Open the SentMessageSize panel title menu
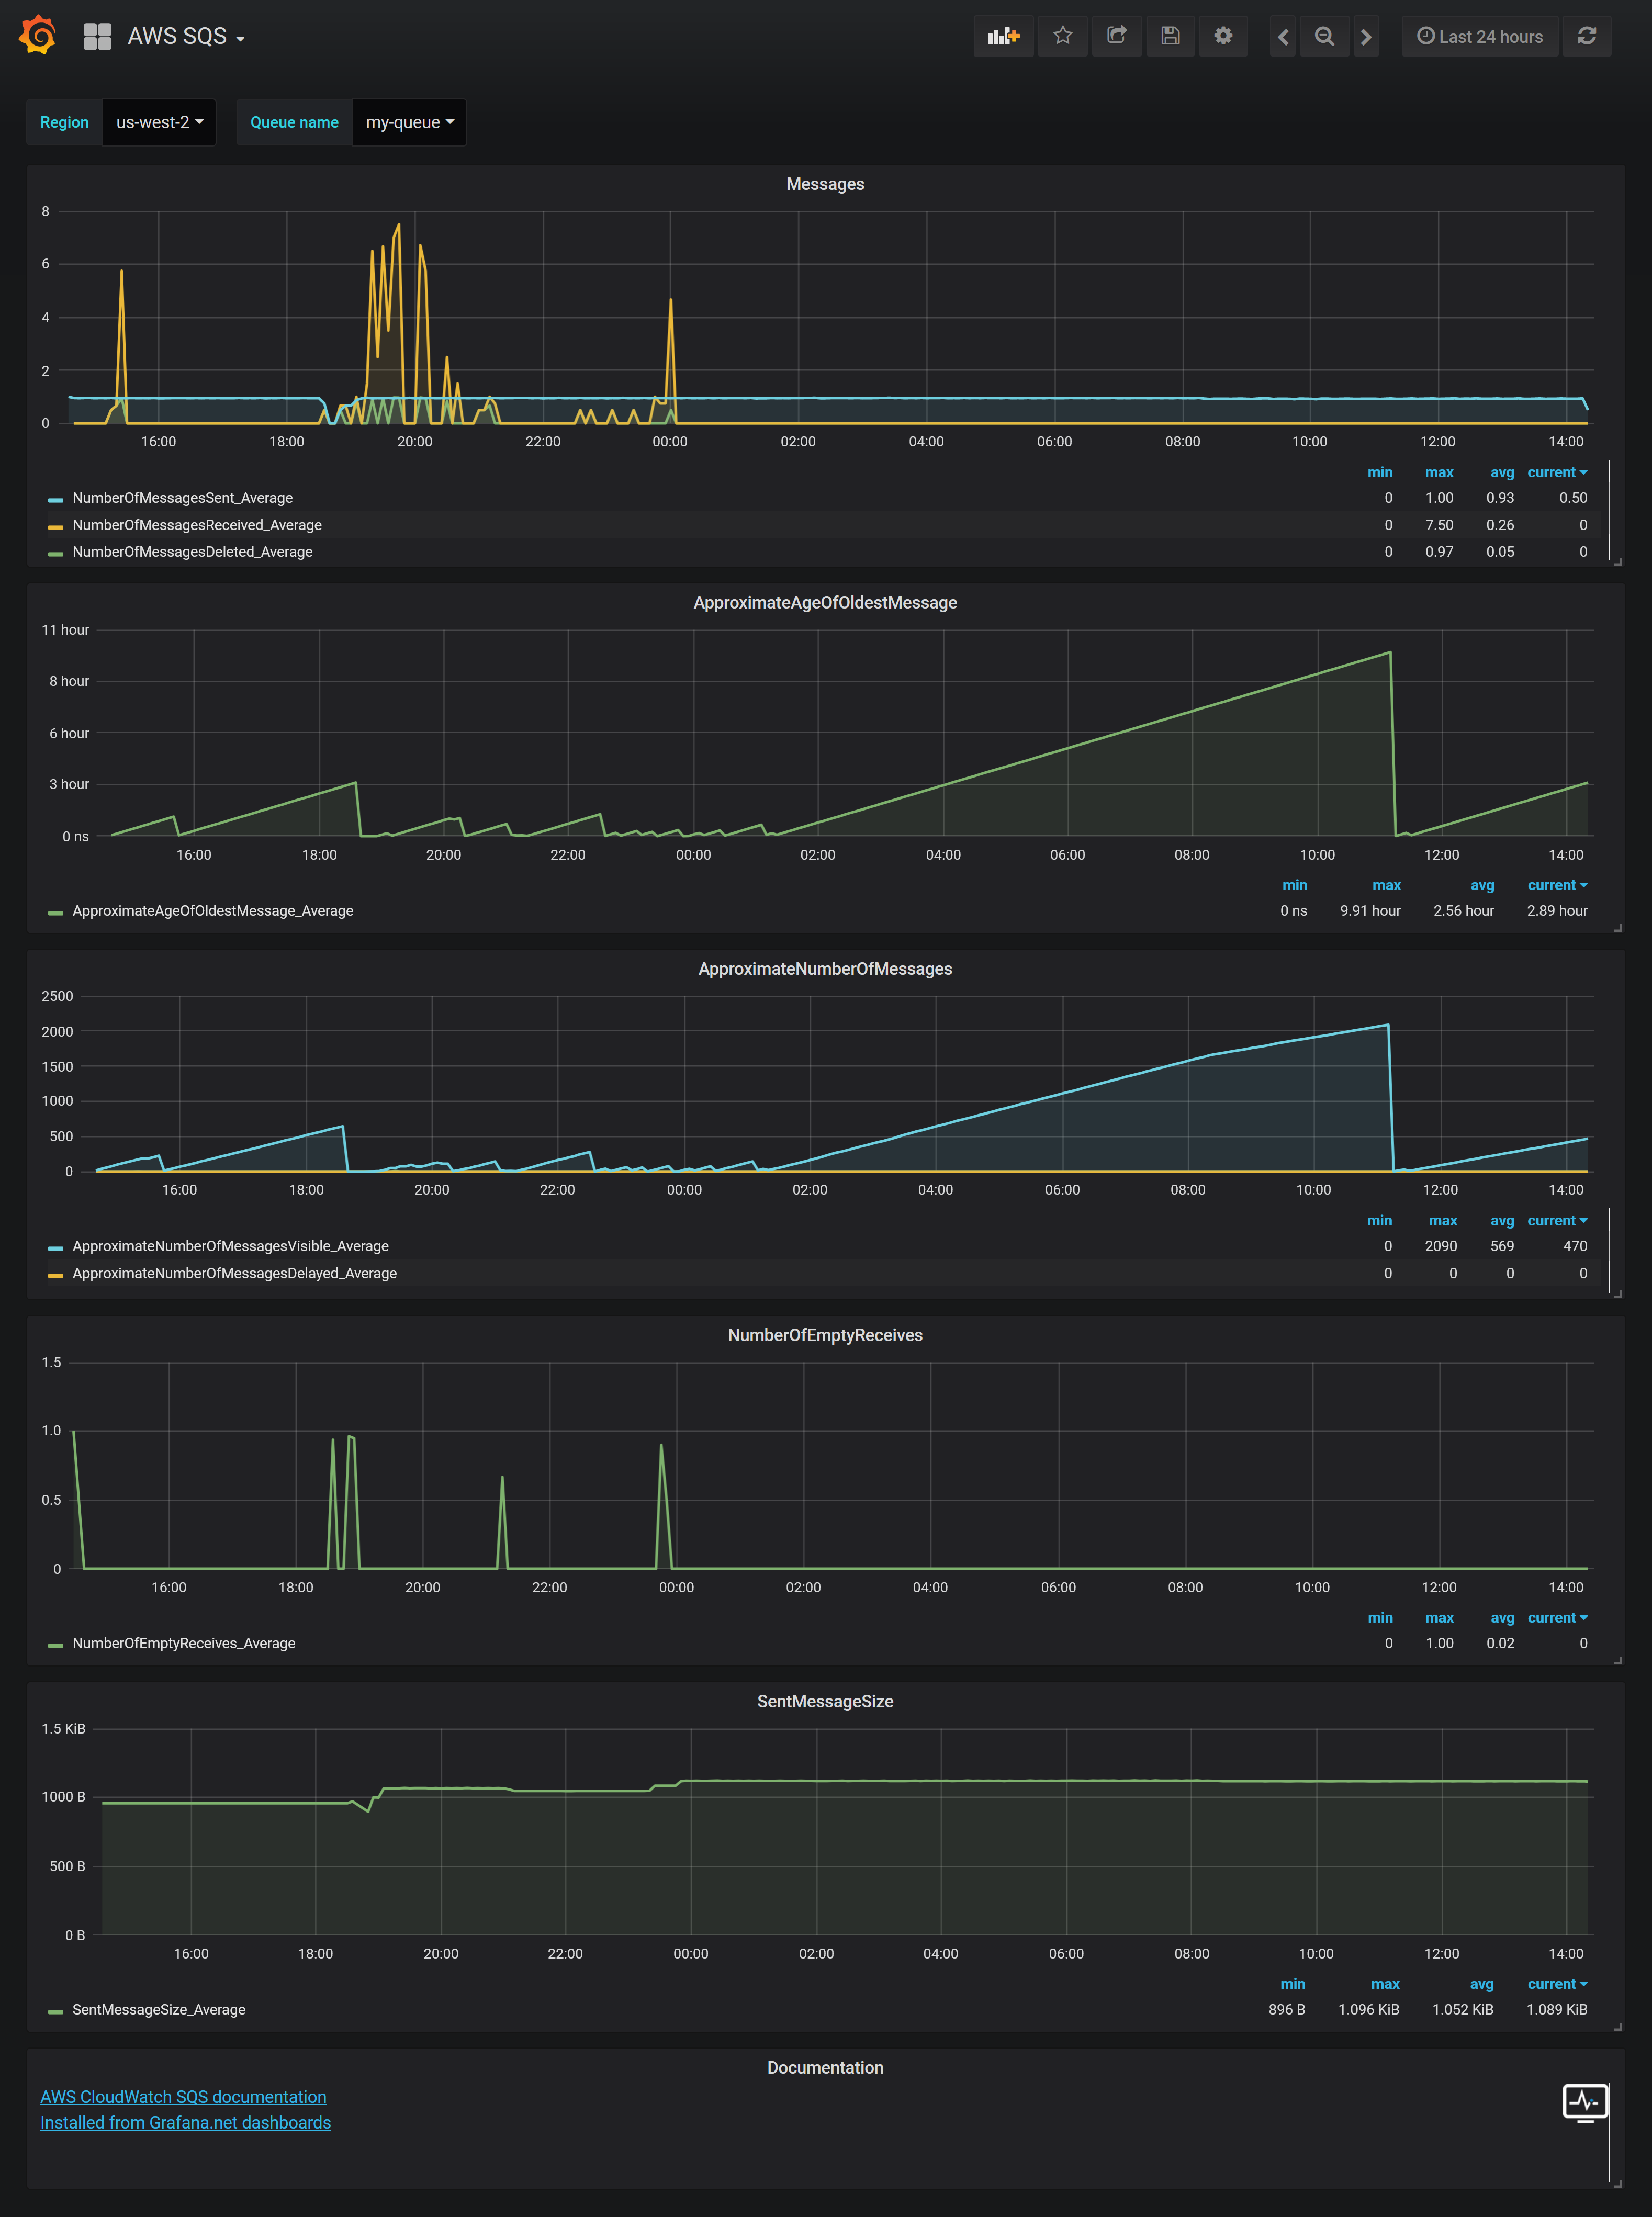1652x2217 pixels. (x=825, y=1701)
